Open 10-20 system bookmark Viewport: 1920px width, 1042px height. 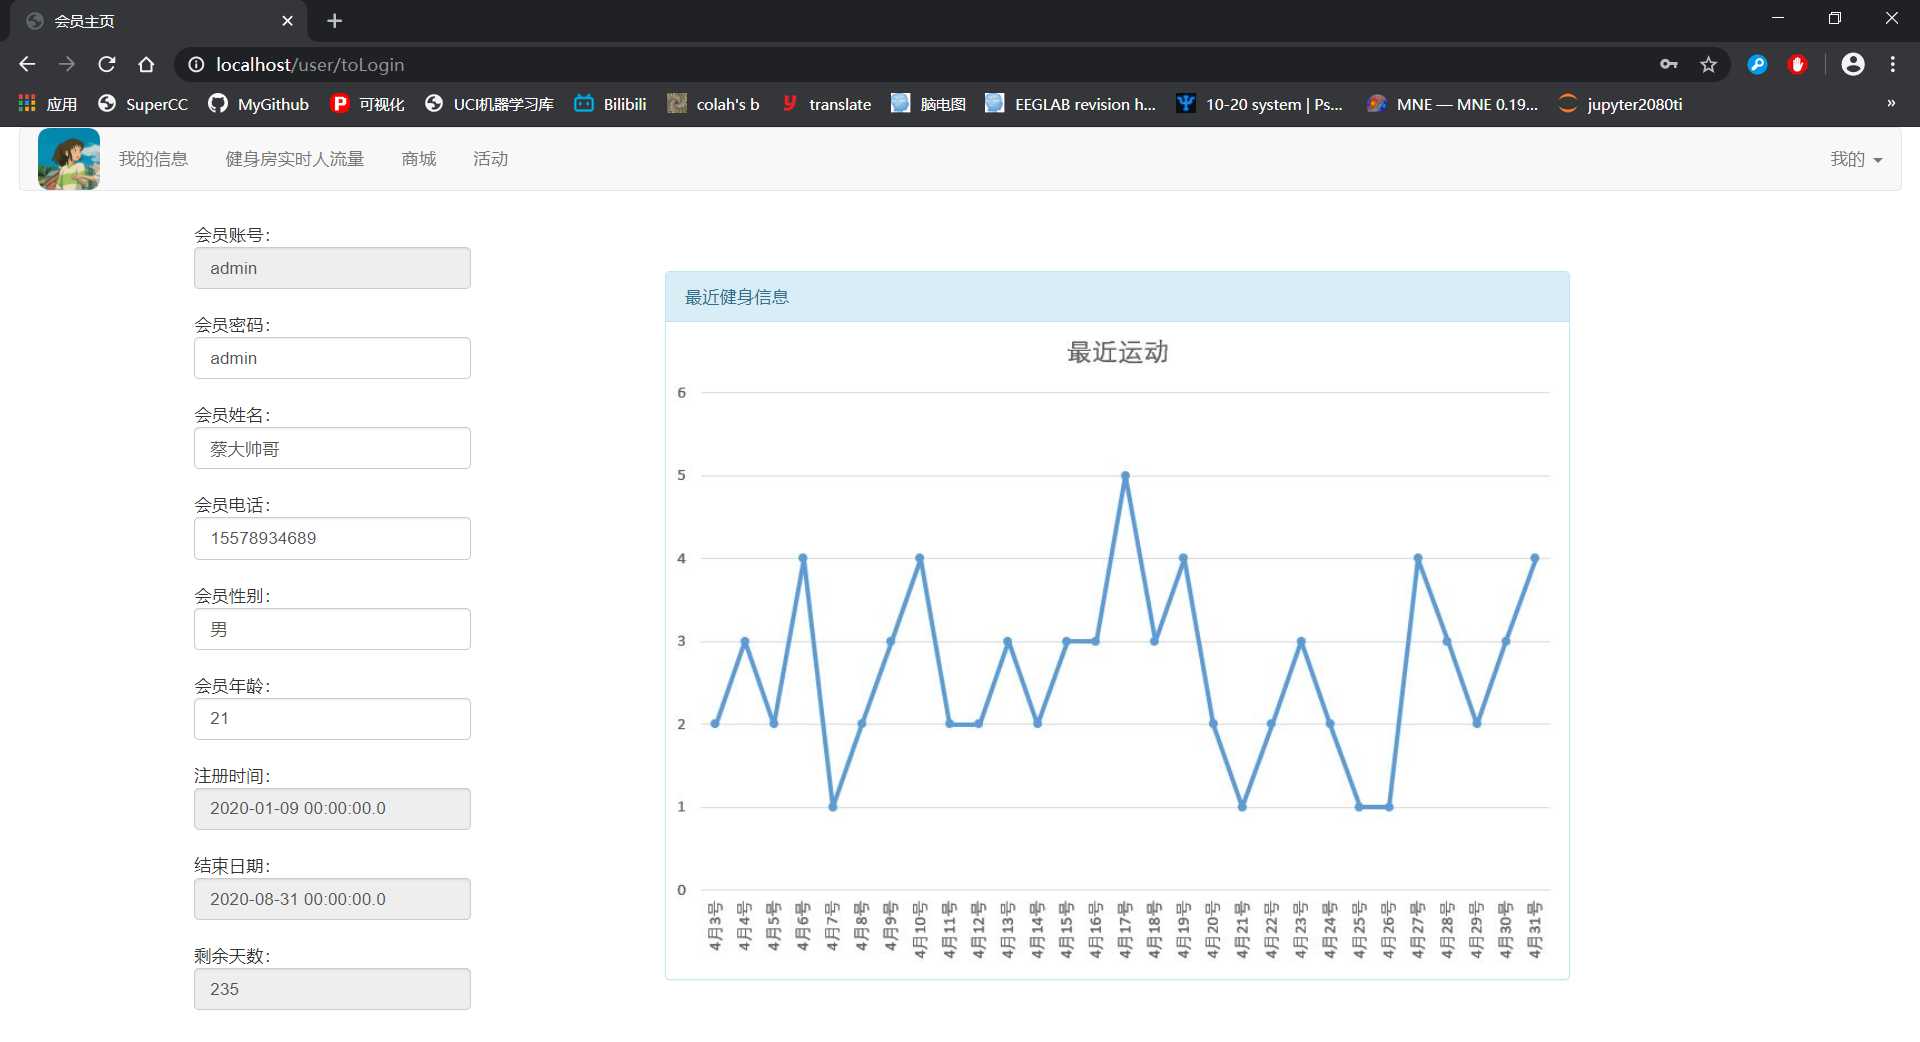click(1259, 104)
